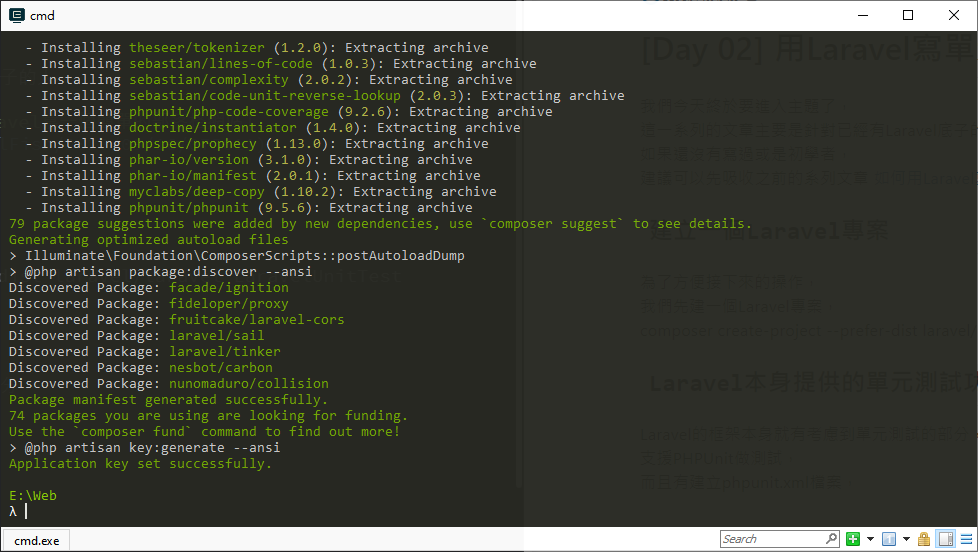Open the console list dropdown arrow
This screenshot has width=978, height=552.
click(x=906, y=539)
